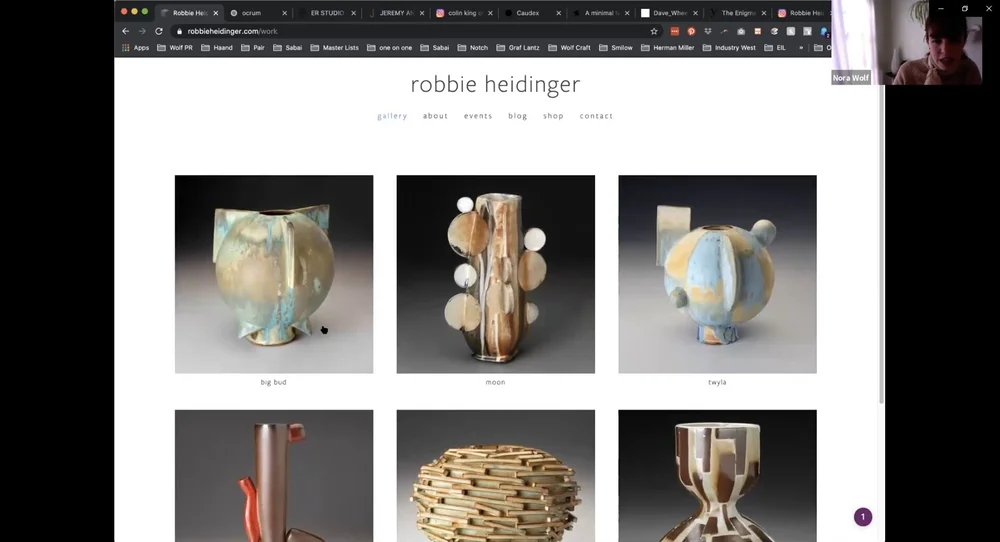The image size is (1000, 542).
Task: Close the active Robbie Heidinger tab
Action: pyautogui.click(x=216, y=13)
